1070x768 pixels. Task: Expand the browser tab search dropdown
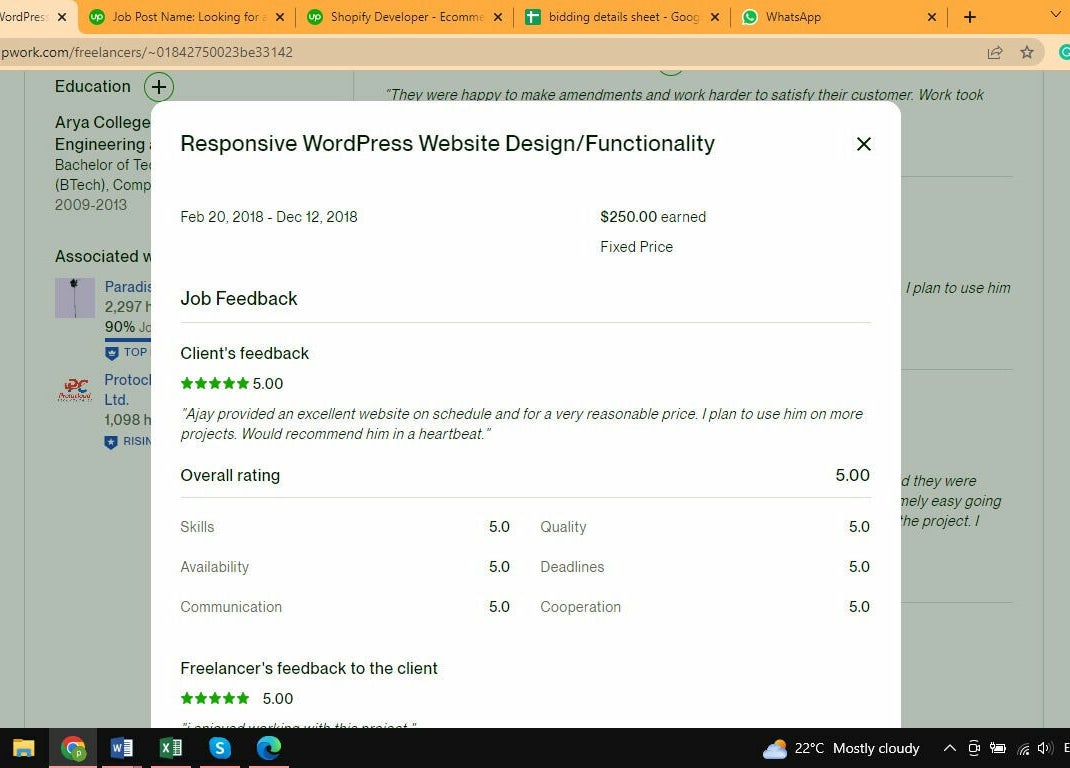click(1055, 16)
